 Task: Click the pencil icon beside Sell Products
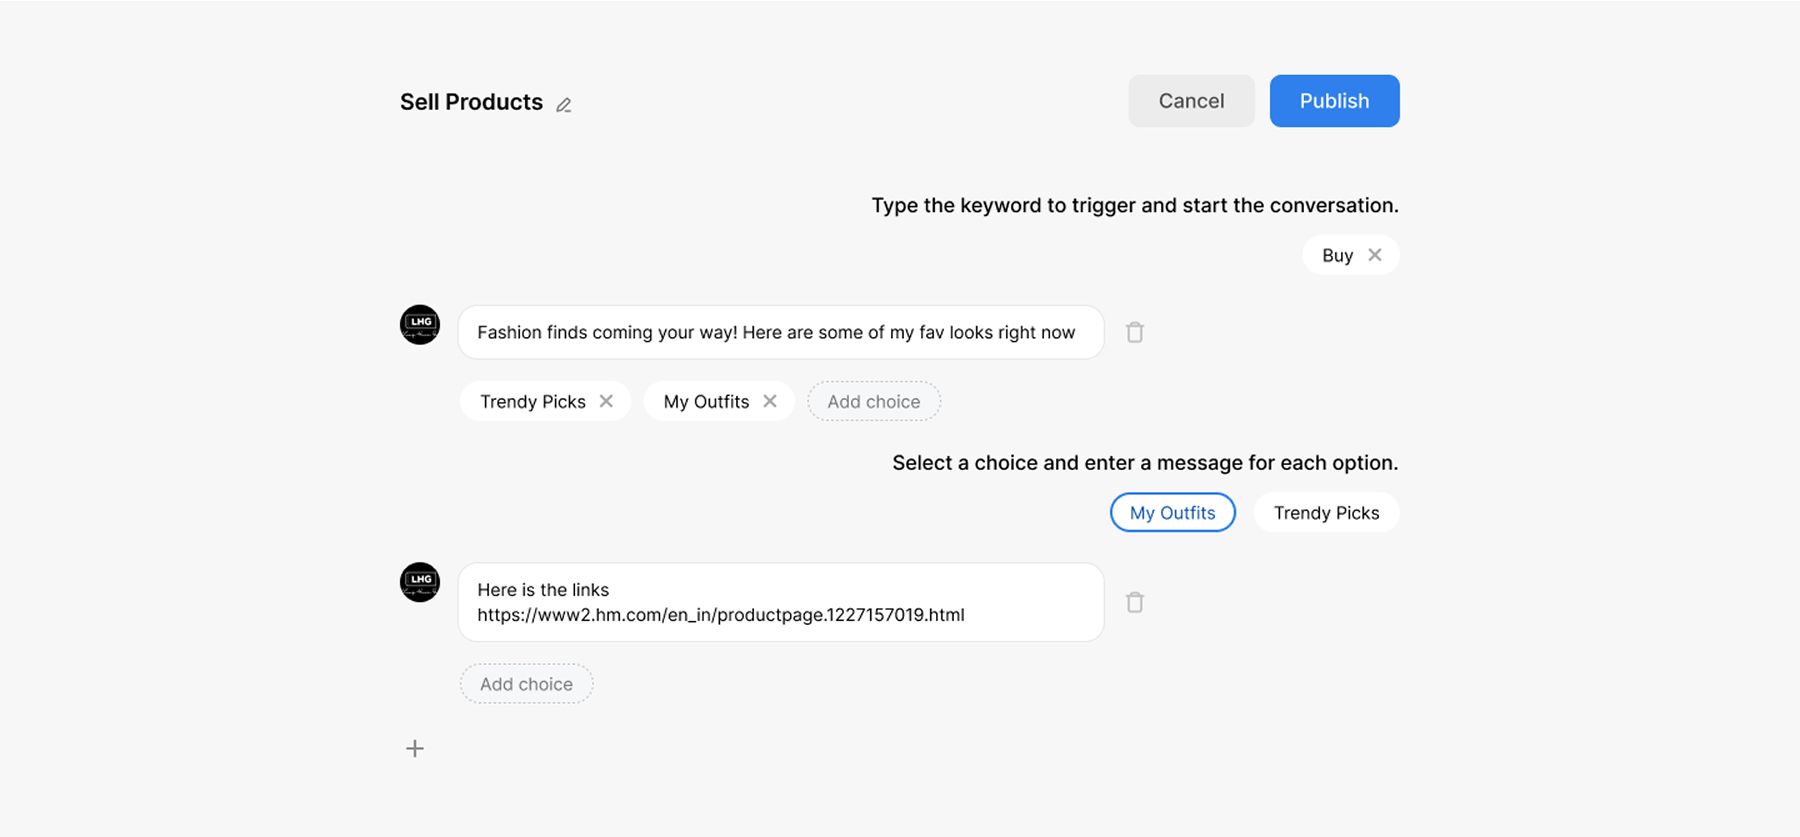coord(564,105)
